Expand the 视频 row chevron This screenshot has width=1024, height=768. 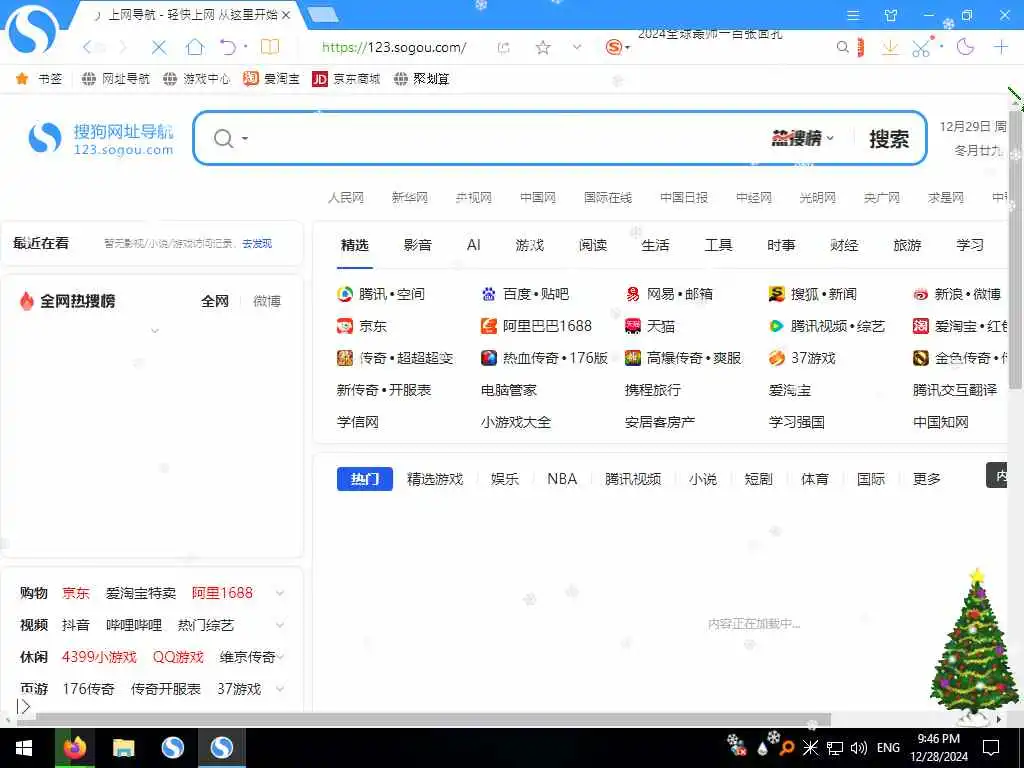pyautogui.click(x=280, y=625)
